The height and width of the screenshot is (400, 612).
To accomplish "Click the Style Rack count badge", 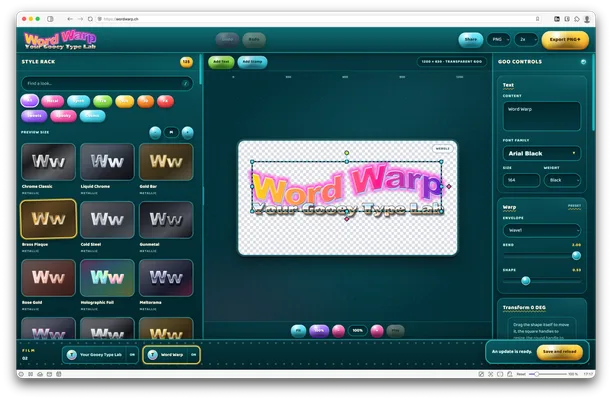I will 186,62.
